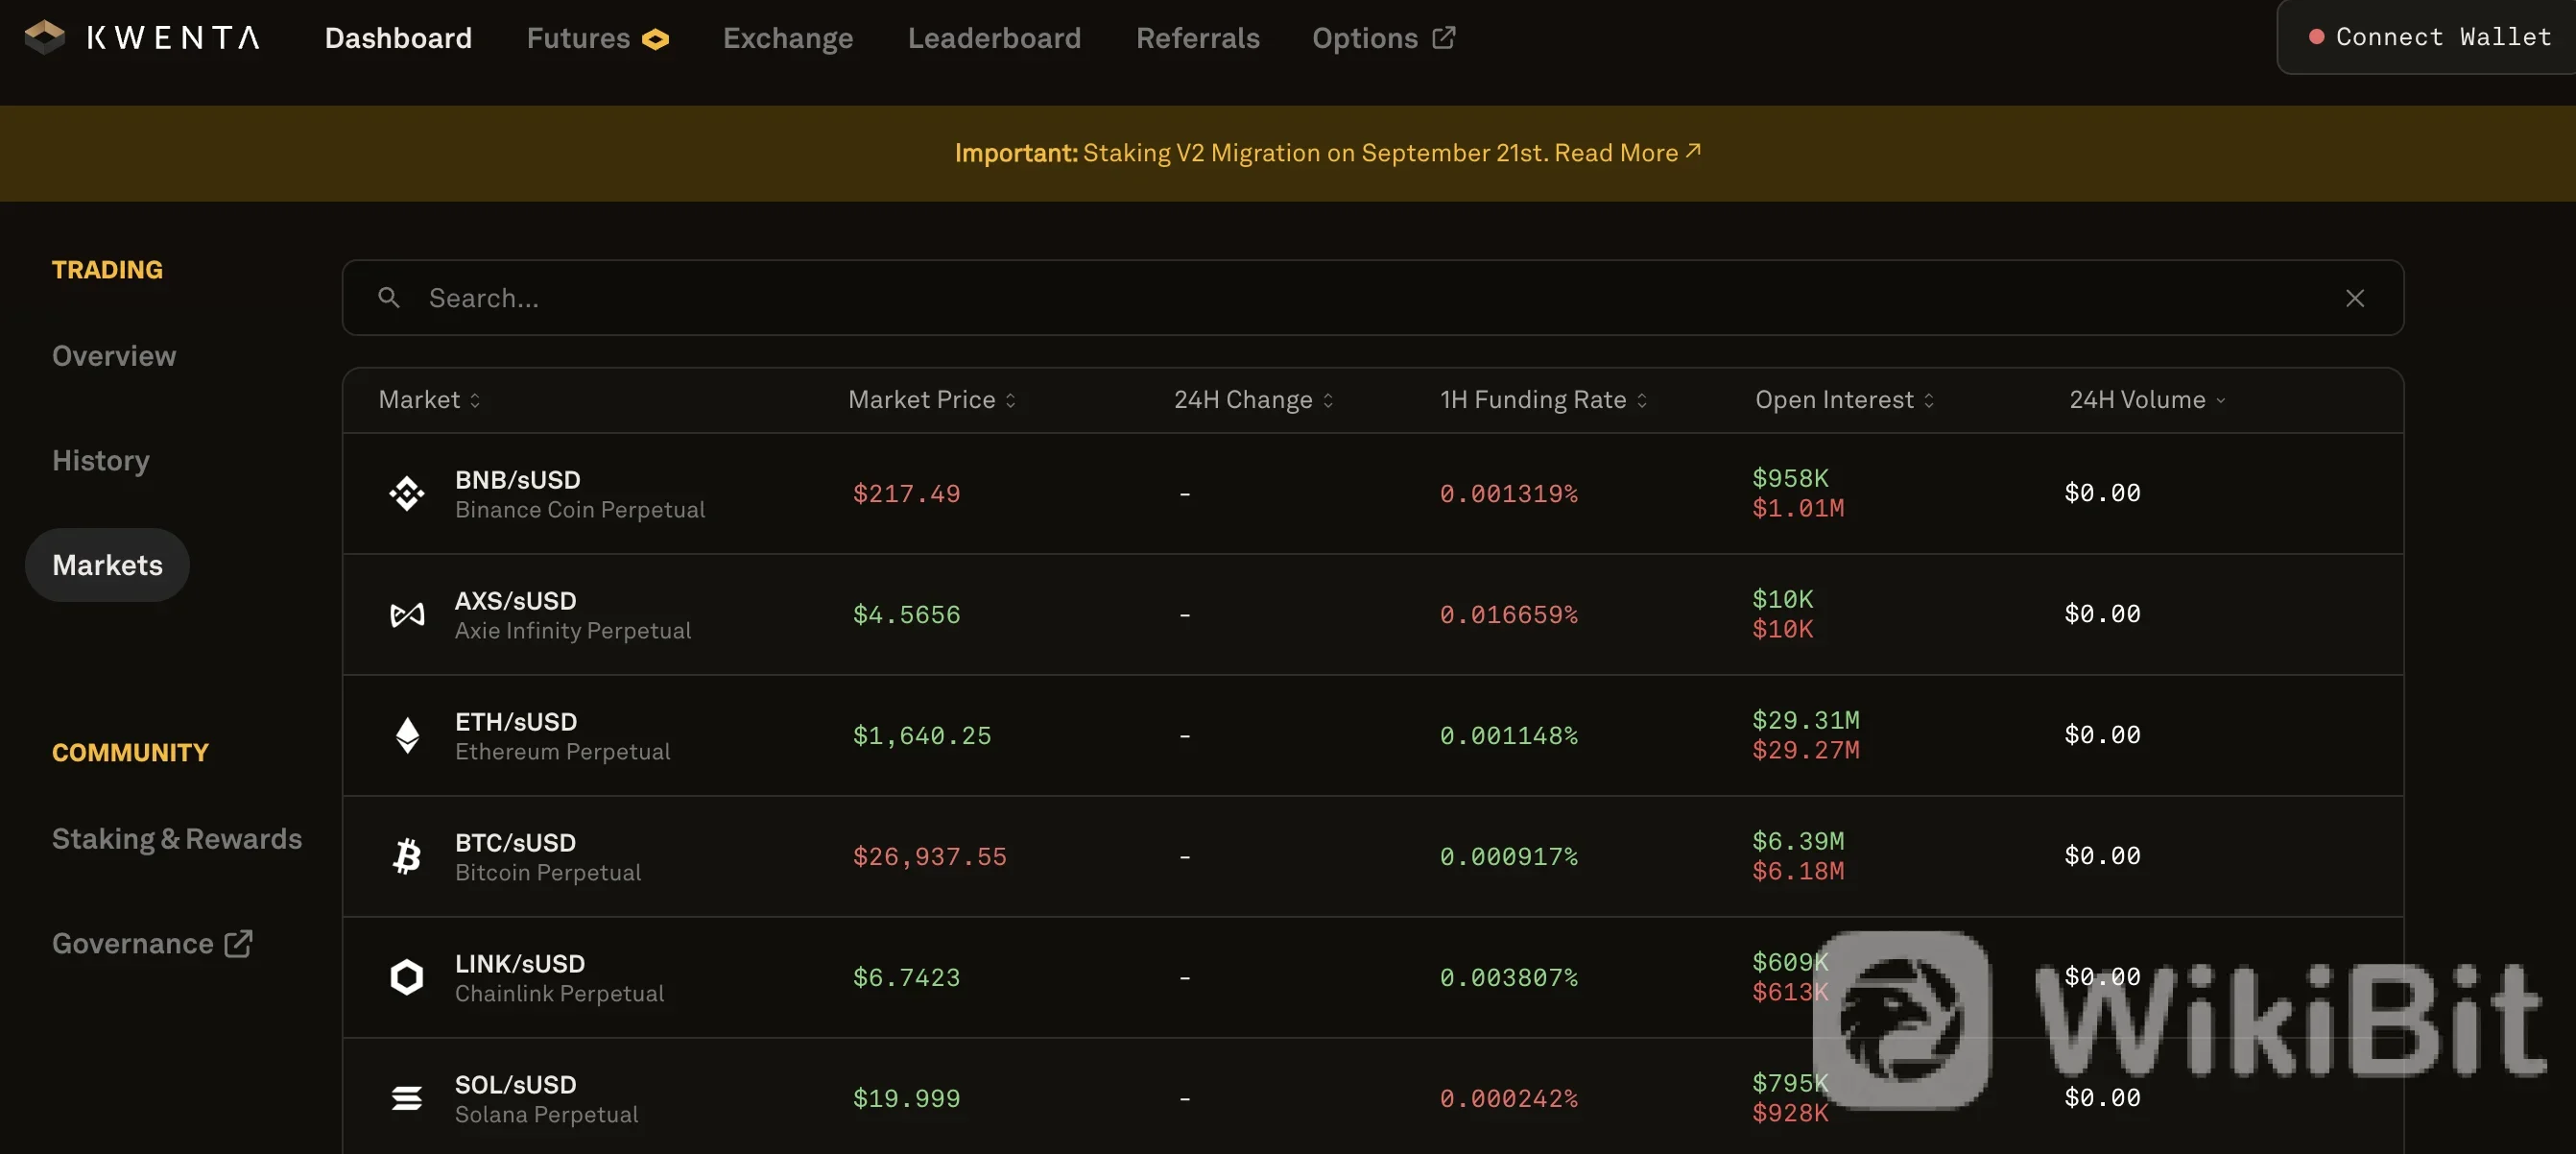
Task: Click the BNB coin icon
Action: tap(406, 493)
